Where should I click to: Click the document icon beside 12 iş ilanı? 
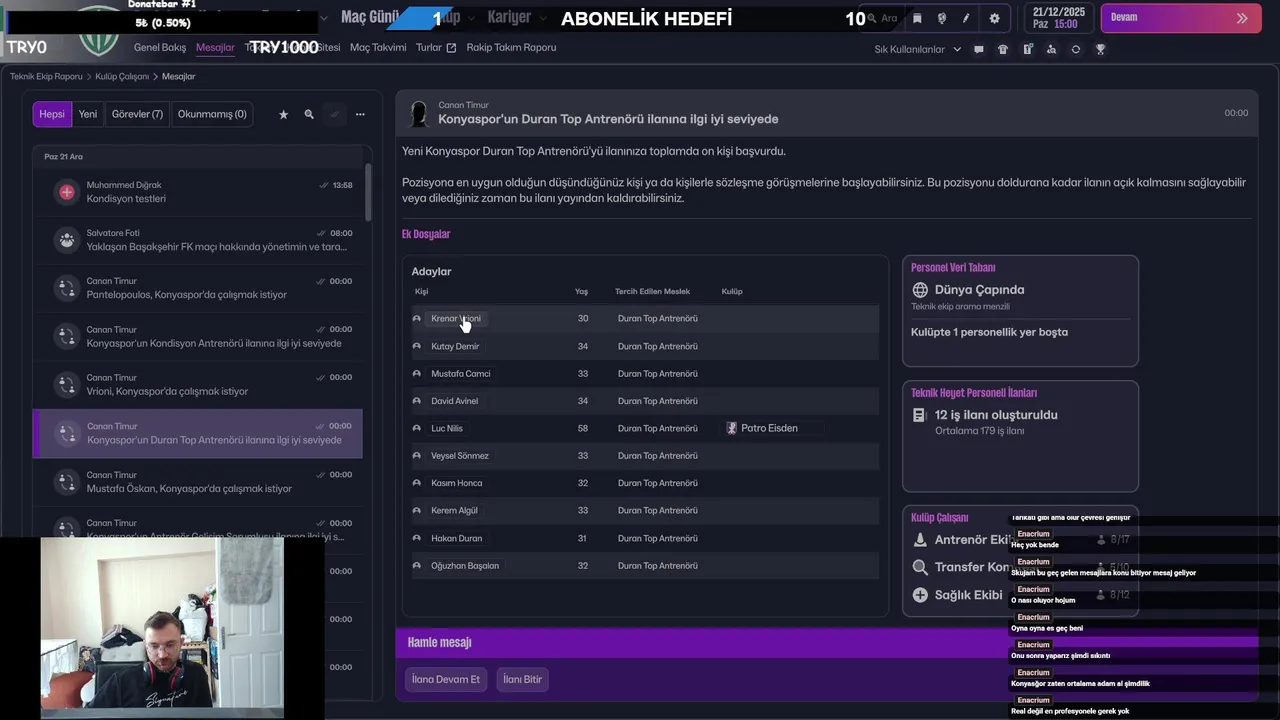click(x=919, y=415)
